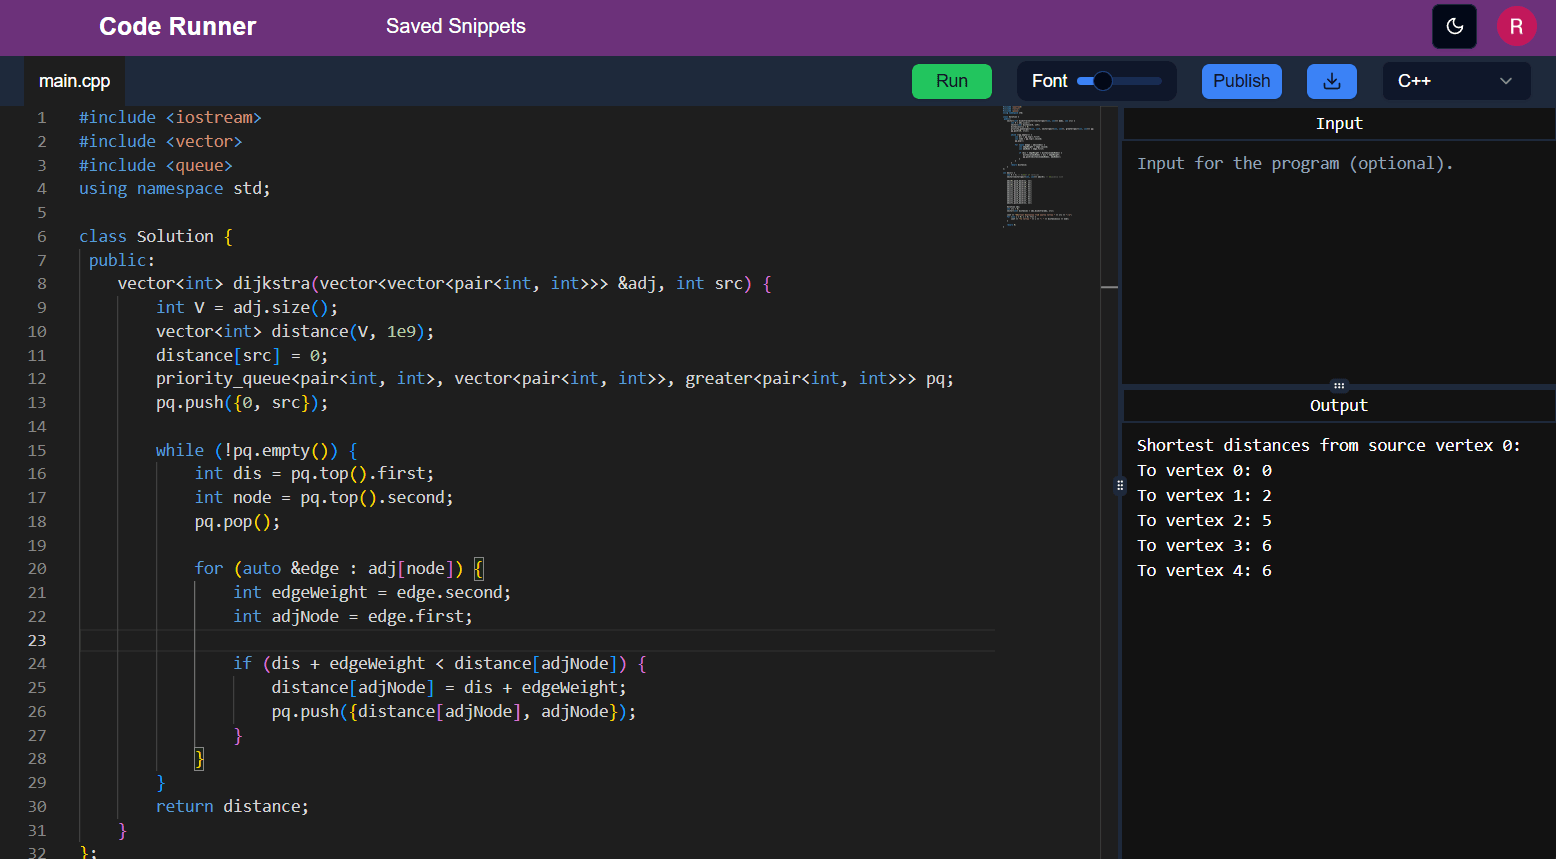Click output line 'To vertex 4: 6'
Screen dimensions: 1556x859
tap(1204, 570)
